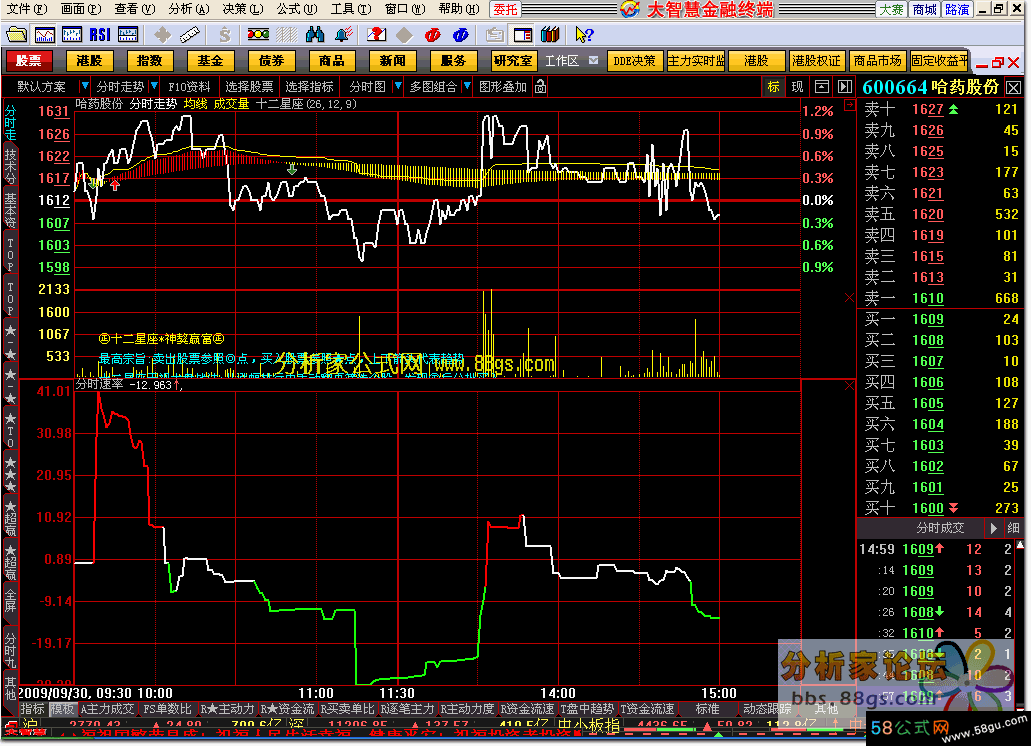Viewport: 1031px width, 746px height.
Task: Open the 分时图 dropdown arrow
Action: (x=397, y=87)
